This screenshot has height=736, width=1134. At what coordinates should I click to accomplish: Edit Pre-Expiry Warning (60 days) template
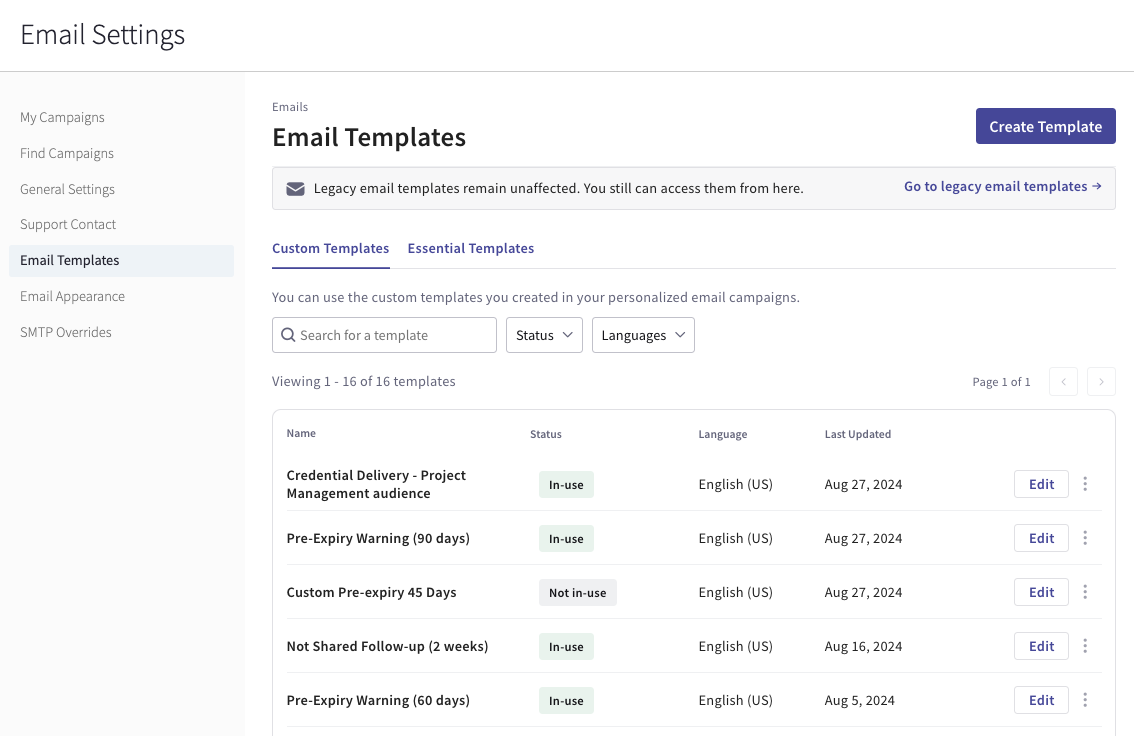point(1041,700)
